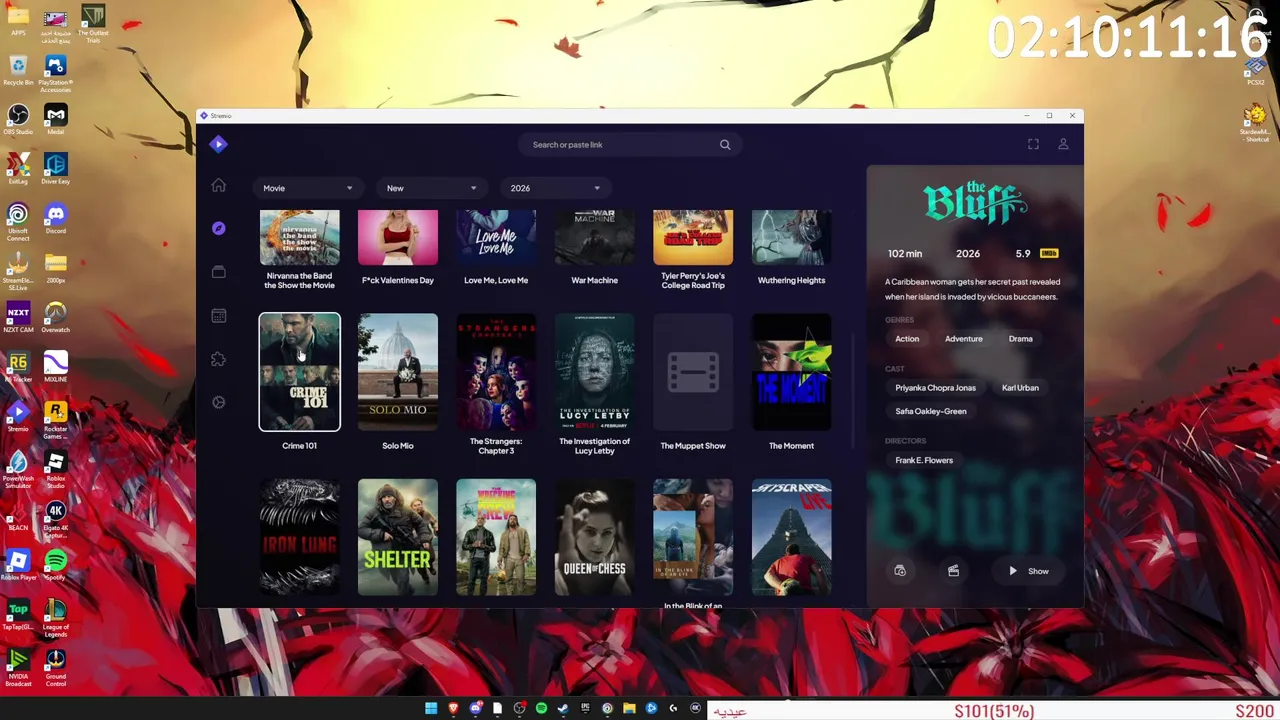Select The Strangers: Chapter 3 poster
Image resolution: width=1280 pixels, height=720 pixels.
pos(496,372)
